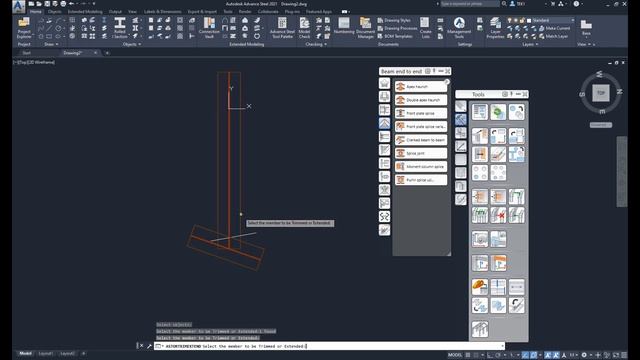This screenshot has height=360, width=640.
Task: Choose Moment column splice joint
Action: tap(421, 167)
